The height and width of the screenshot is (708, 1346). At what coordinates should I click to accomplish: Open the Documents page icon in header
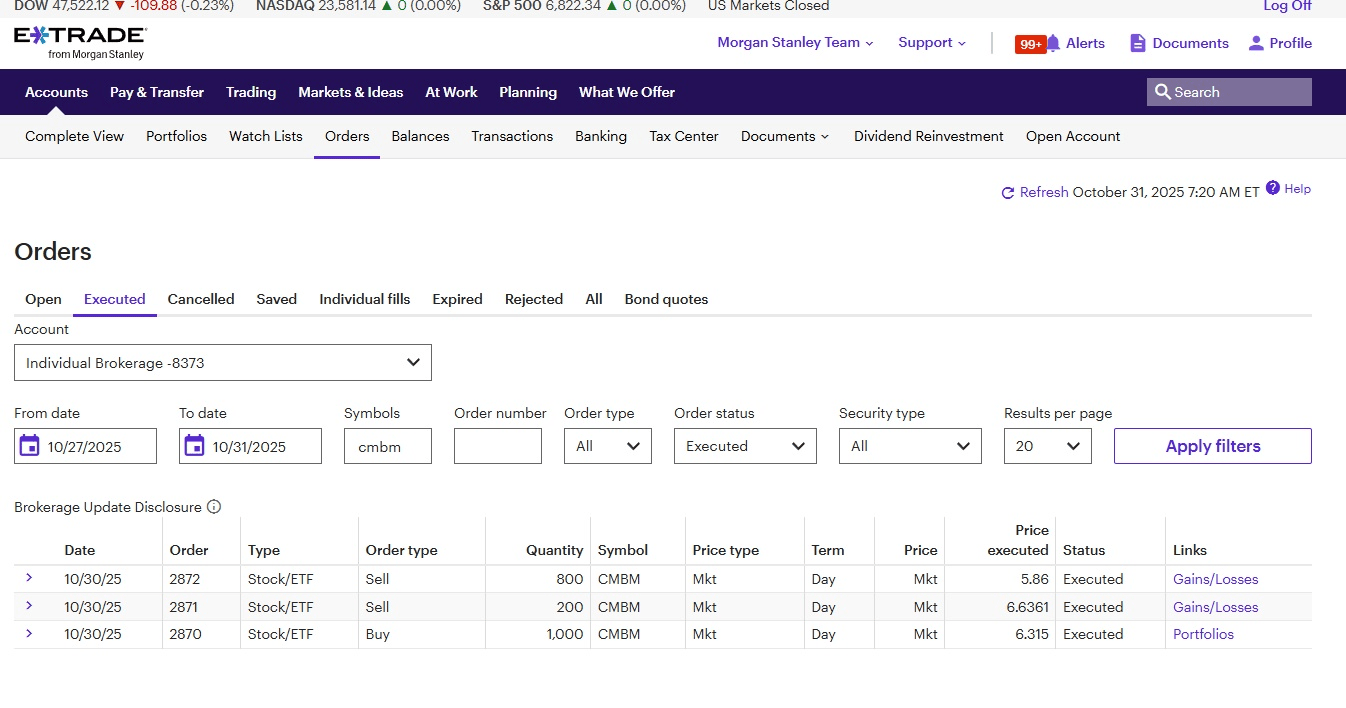[x=1137, y=43]
